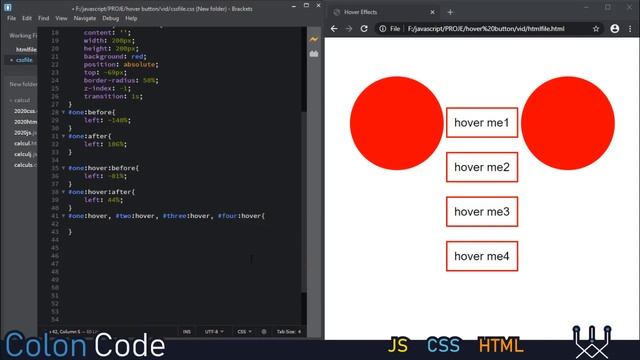Click the hover me3 button

click(x=482, y=211)
